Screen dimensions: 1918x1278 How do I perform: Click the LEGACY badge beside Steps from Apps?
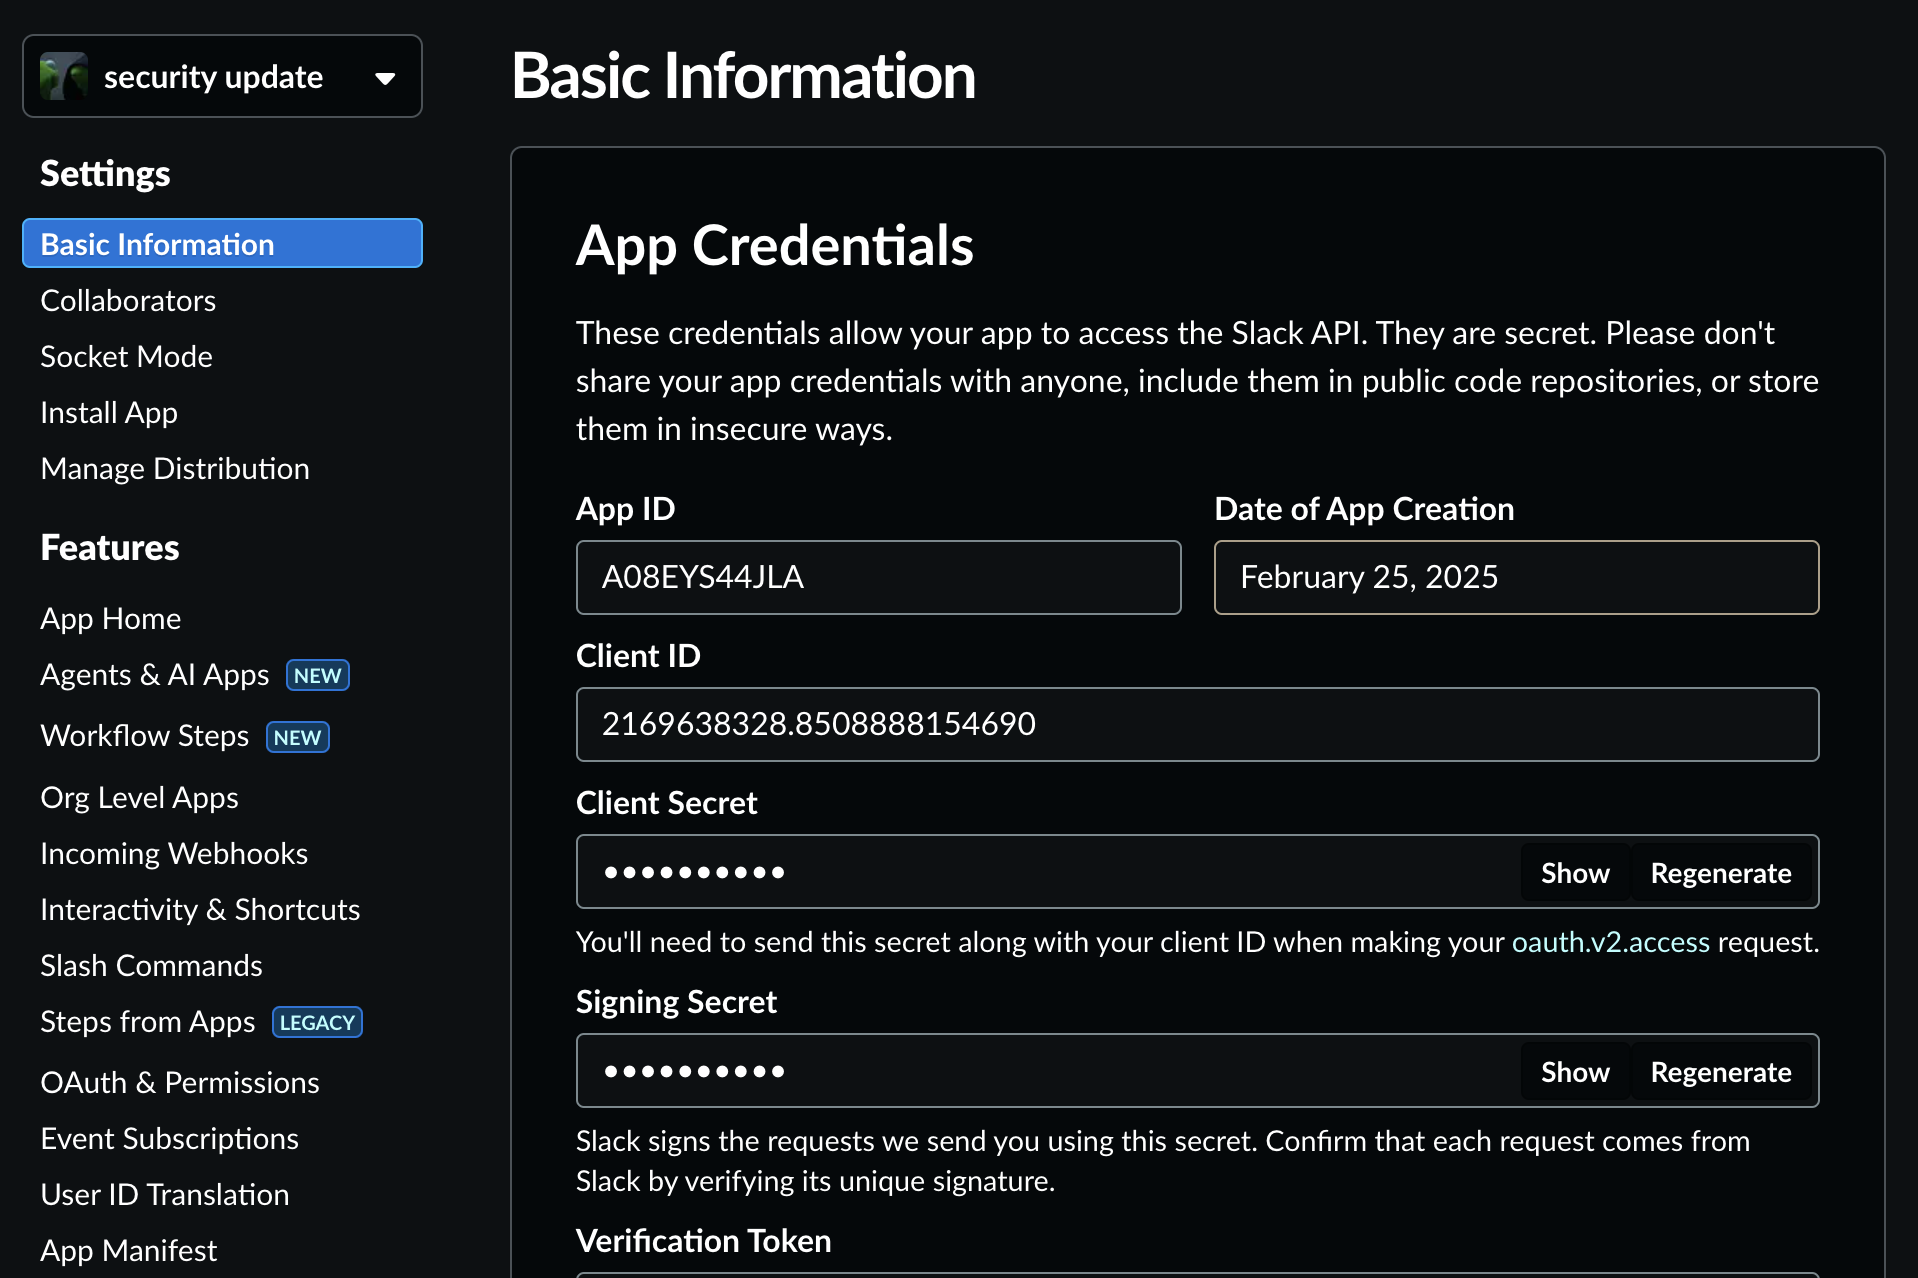pos(317,1022)
